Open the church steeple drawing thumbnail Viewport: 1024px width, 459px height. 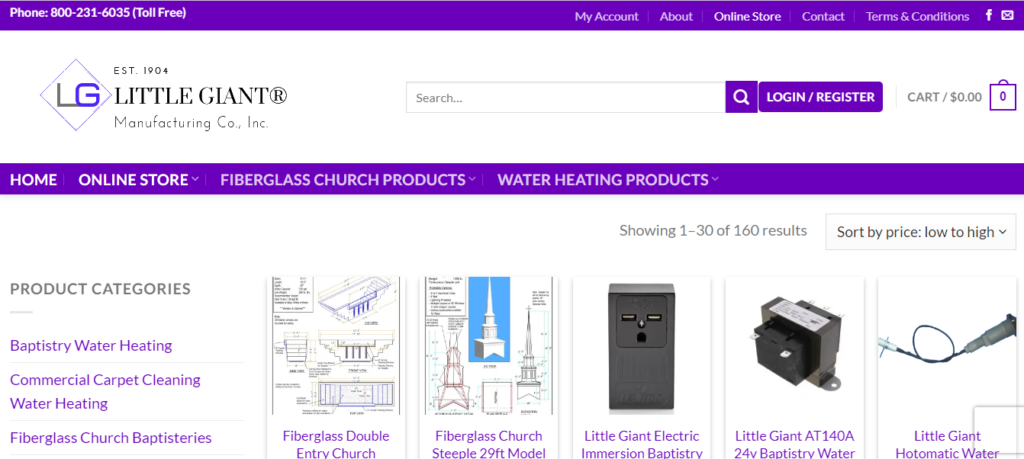tap(488, 346)
